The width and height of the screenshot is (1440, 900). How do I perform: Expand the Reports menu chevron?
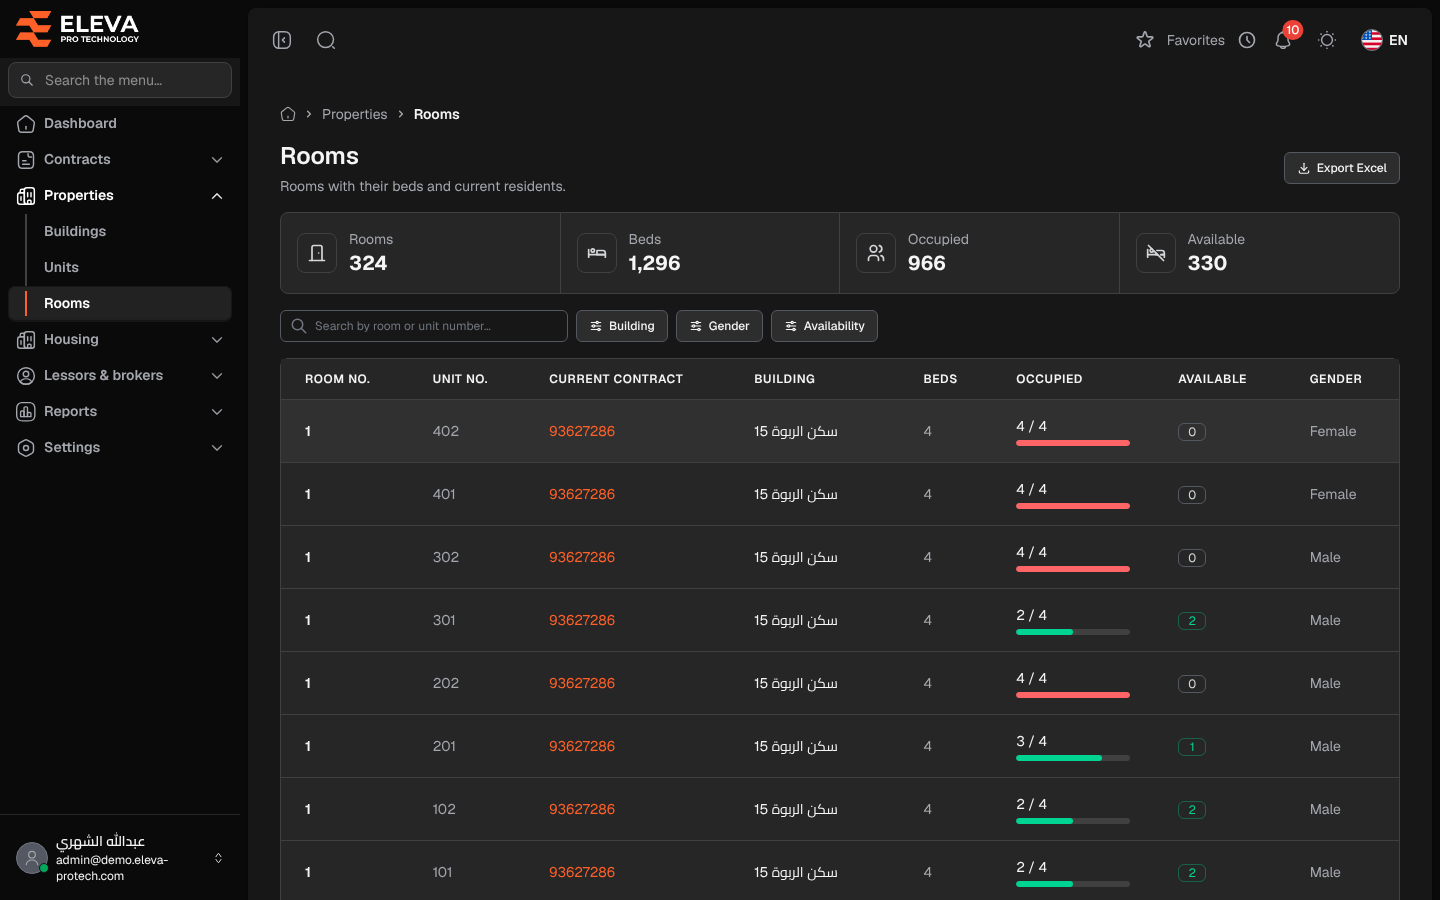tap(217, 412)
